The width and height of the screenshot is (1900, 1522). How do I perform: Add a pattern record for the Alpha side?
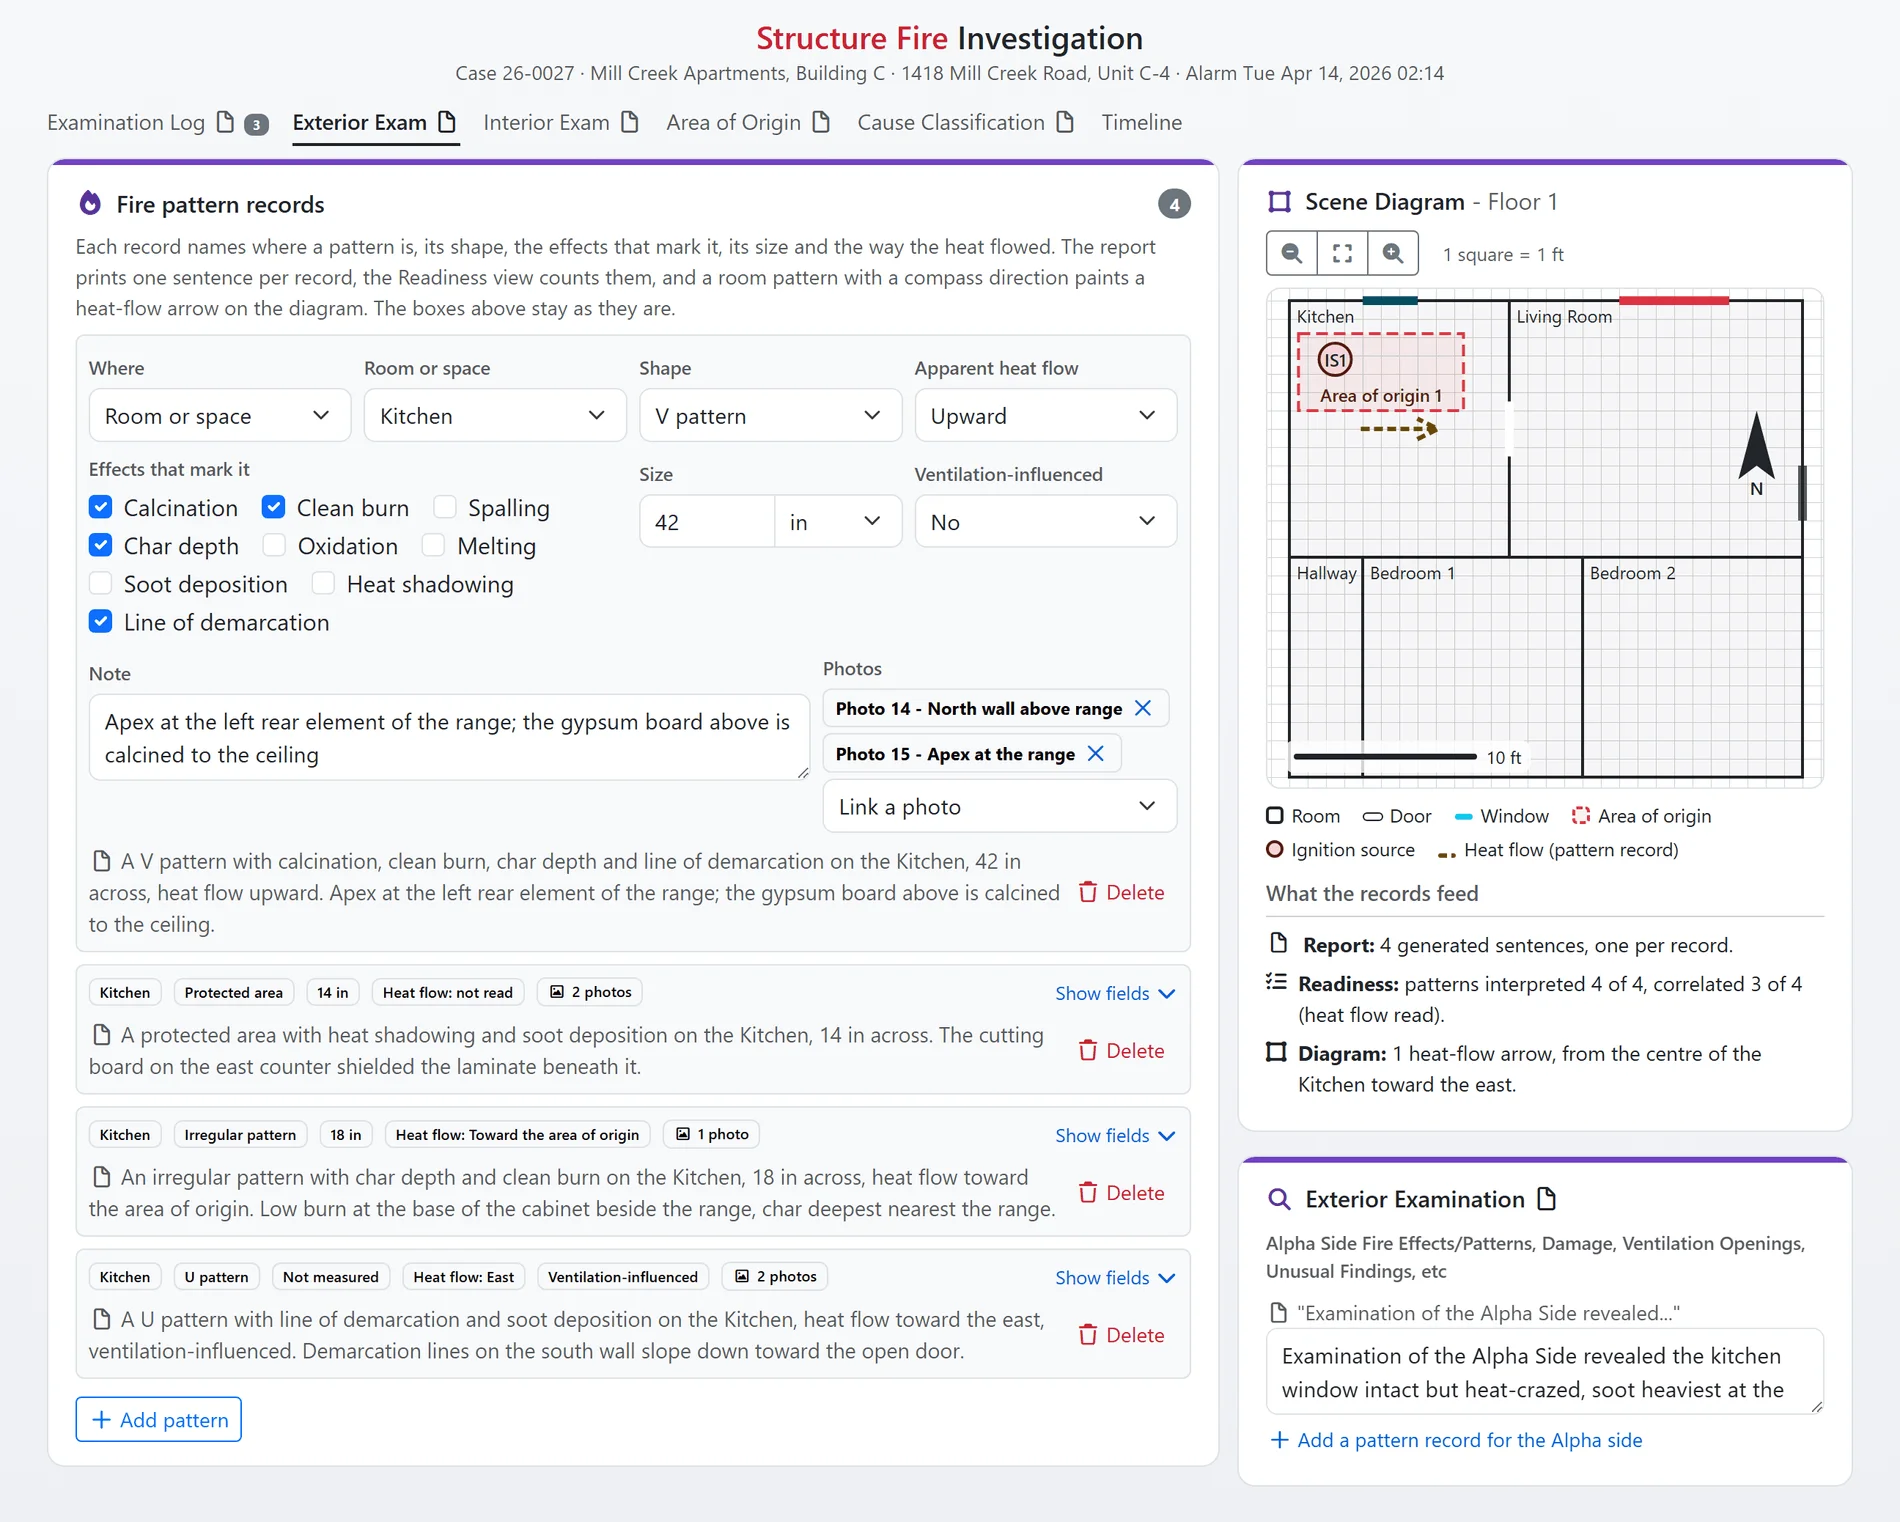point(1456,1440)
